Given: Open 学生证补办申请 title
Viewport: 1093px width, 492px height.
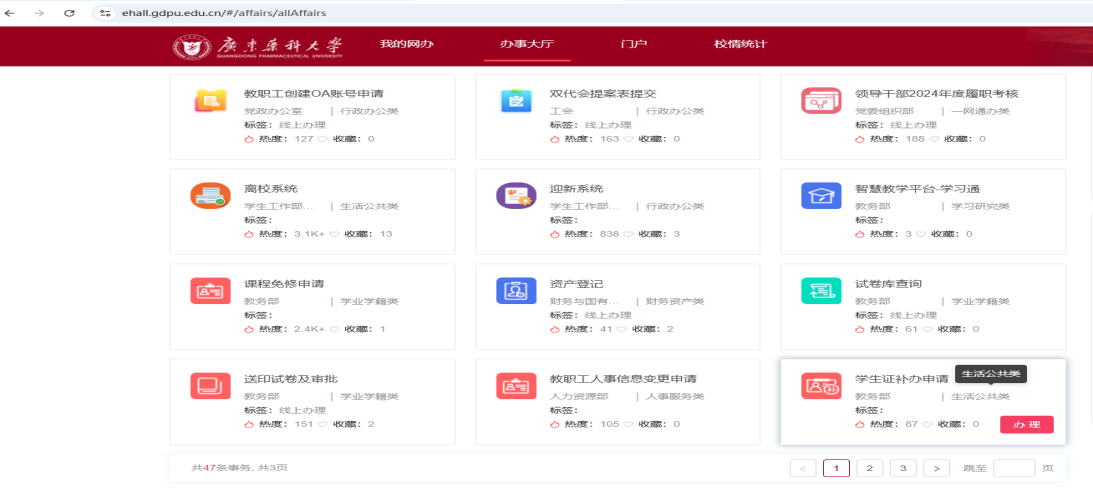Looking at the screenshot, I should click(x=901, y=378).
